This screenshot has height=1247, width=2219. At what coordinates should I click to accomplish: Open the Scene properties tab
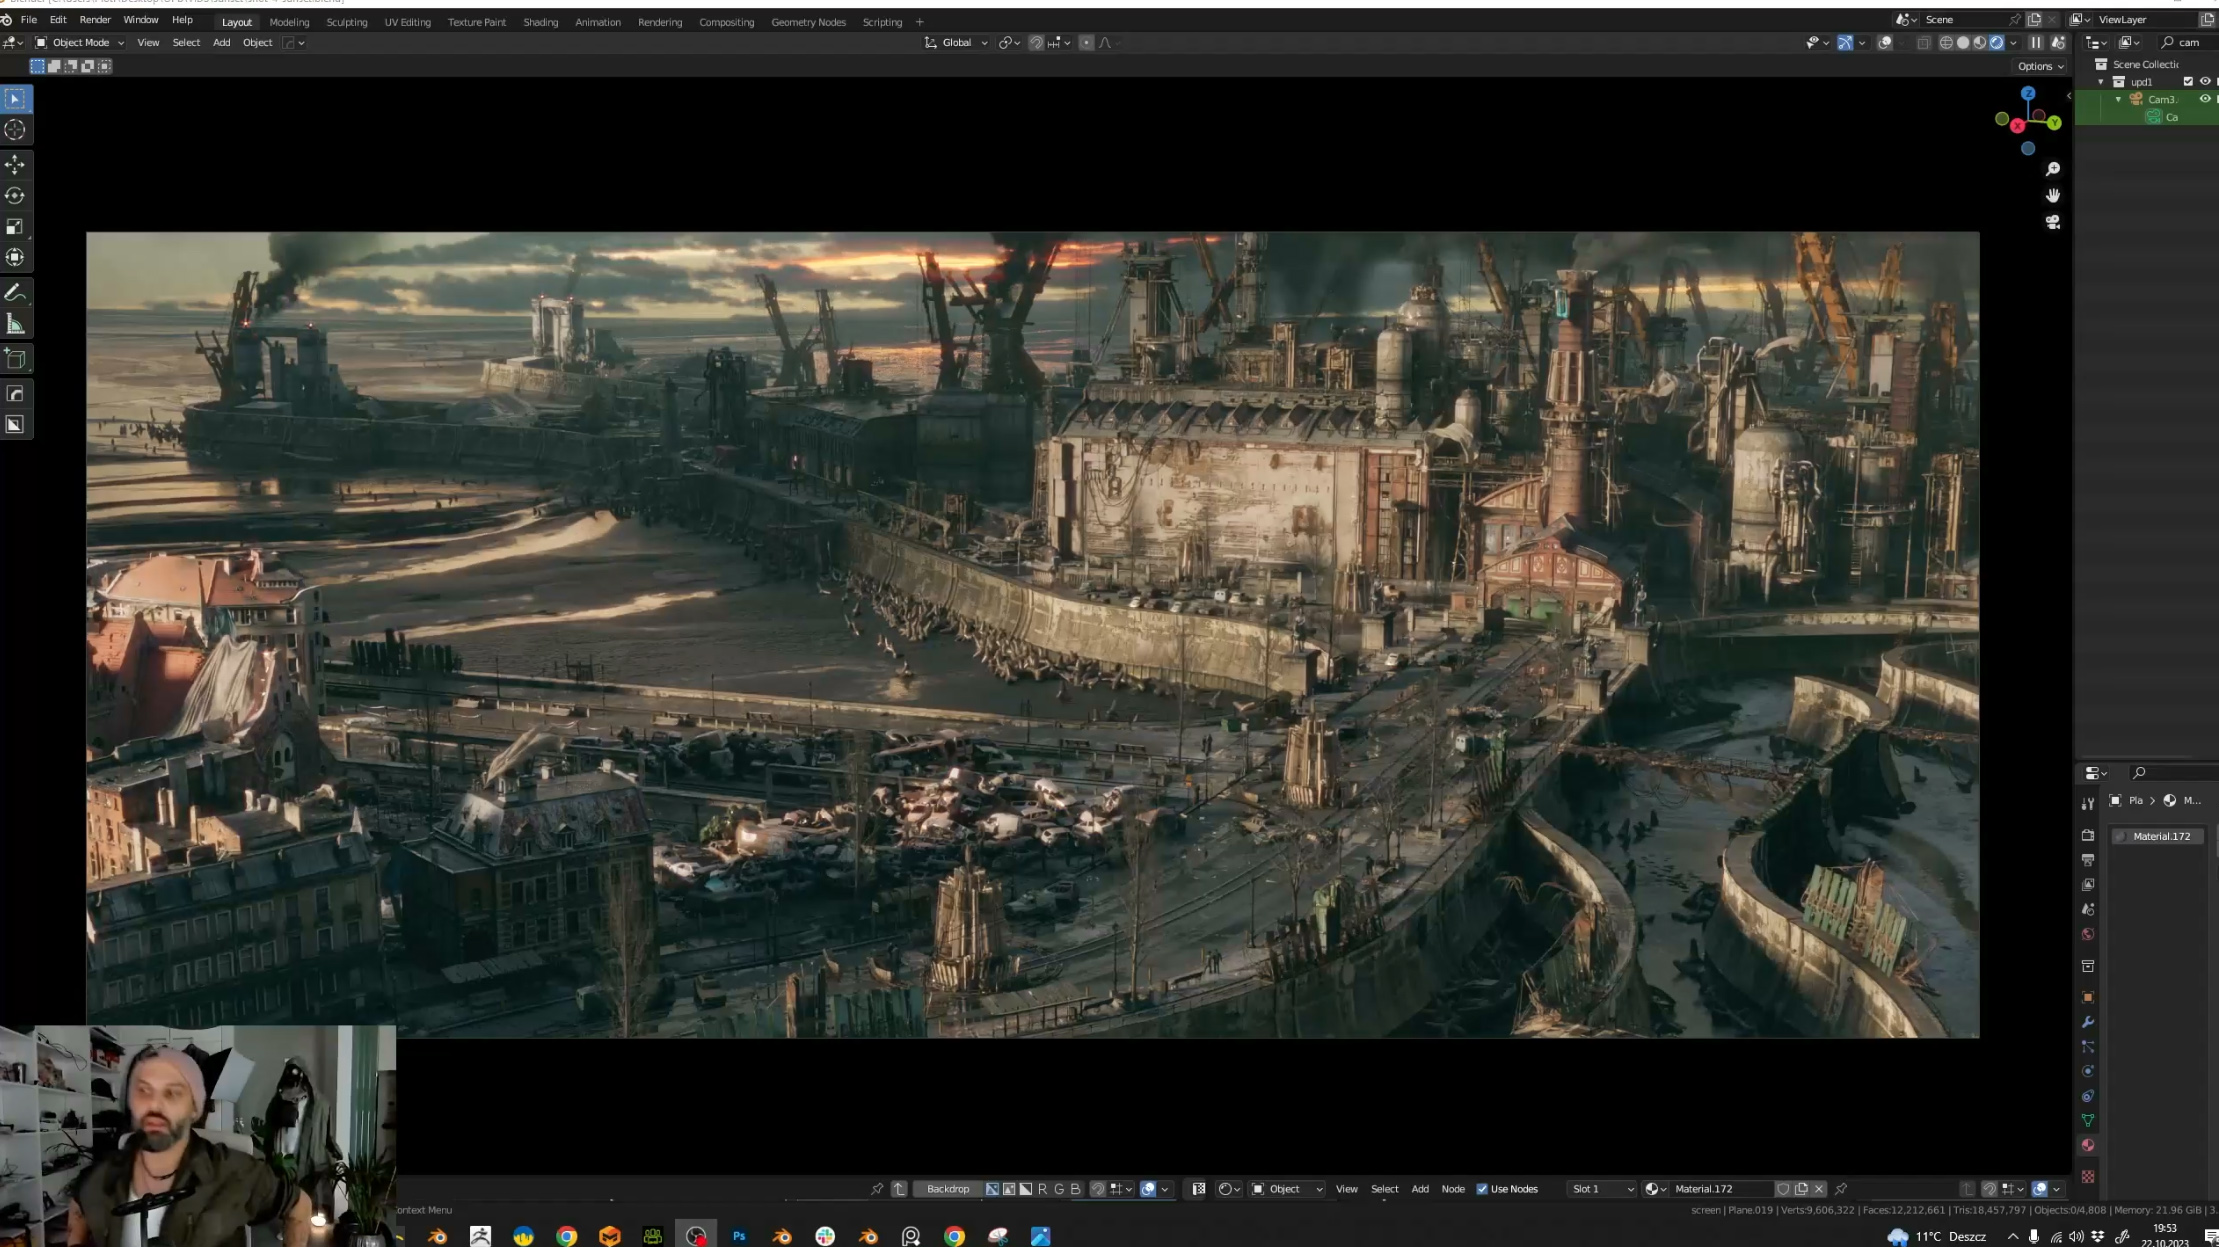click(x=2088, y=910)
